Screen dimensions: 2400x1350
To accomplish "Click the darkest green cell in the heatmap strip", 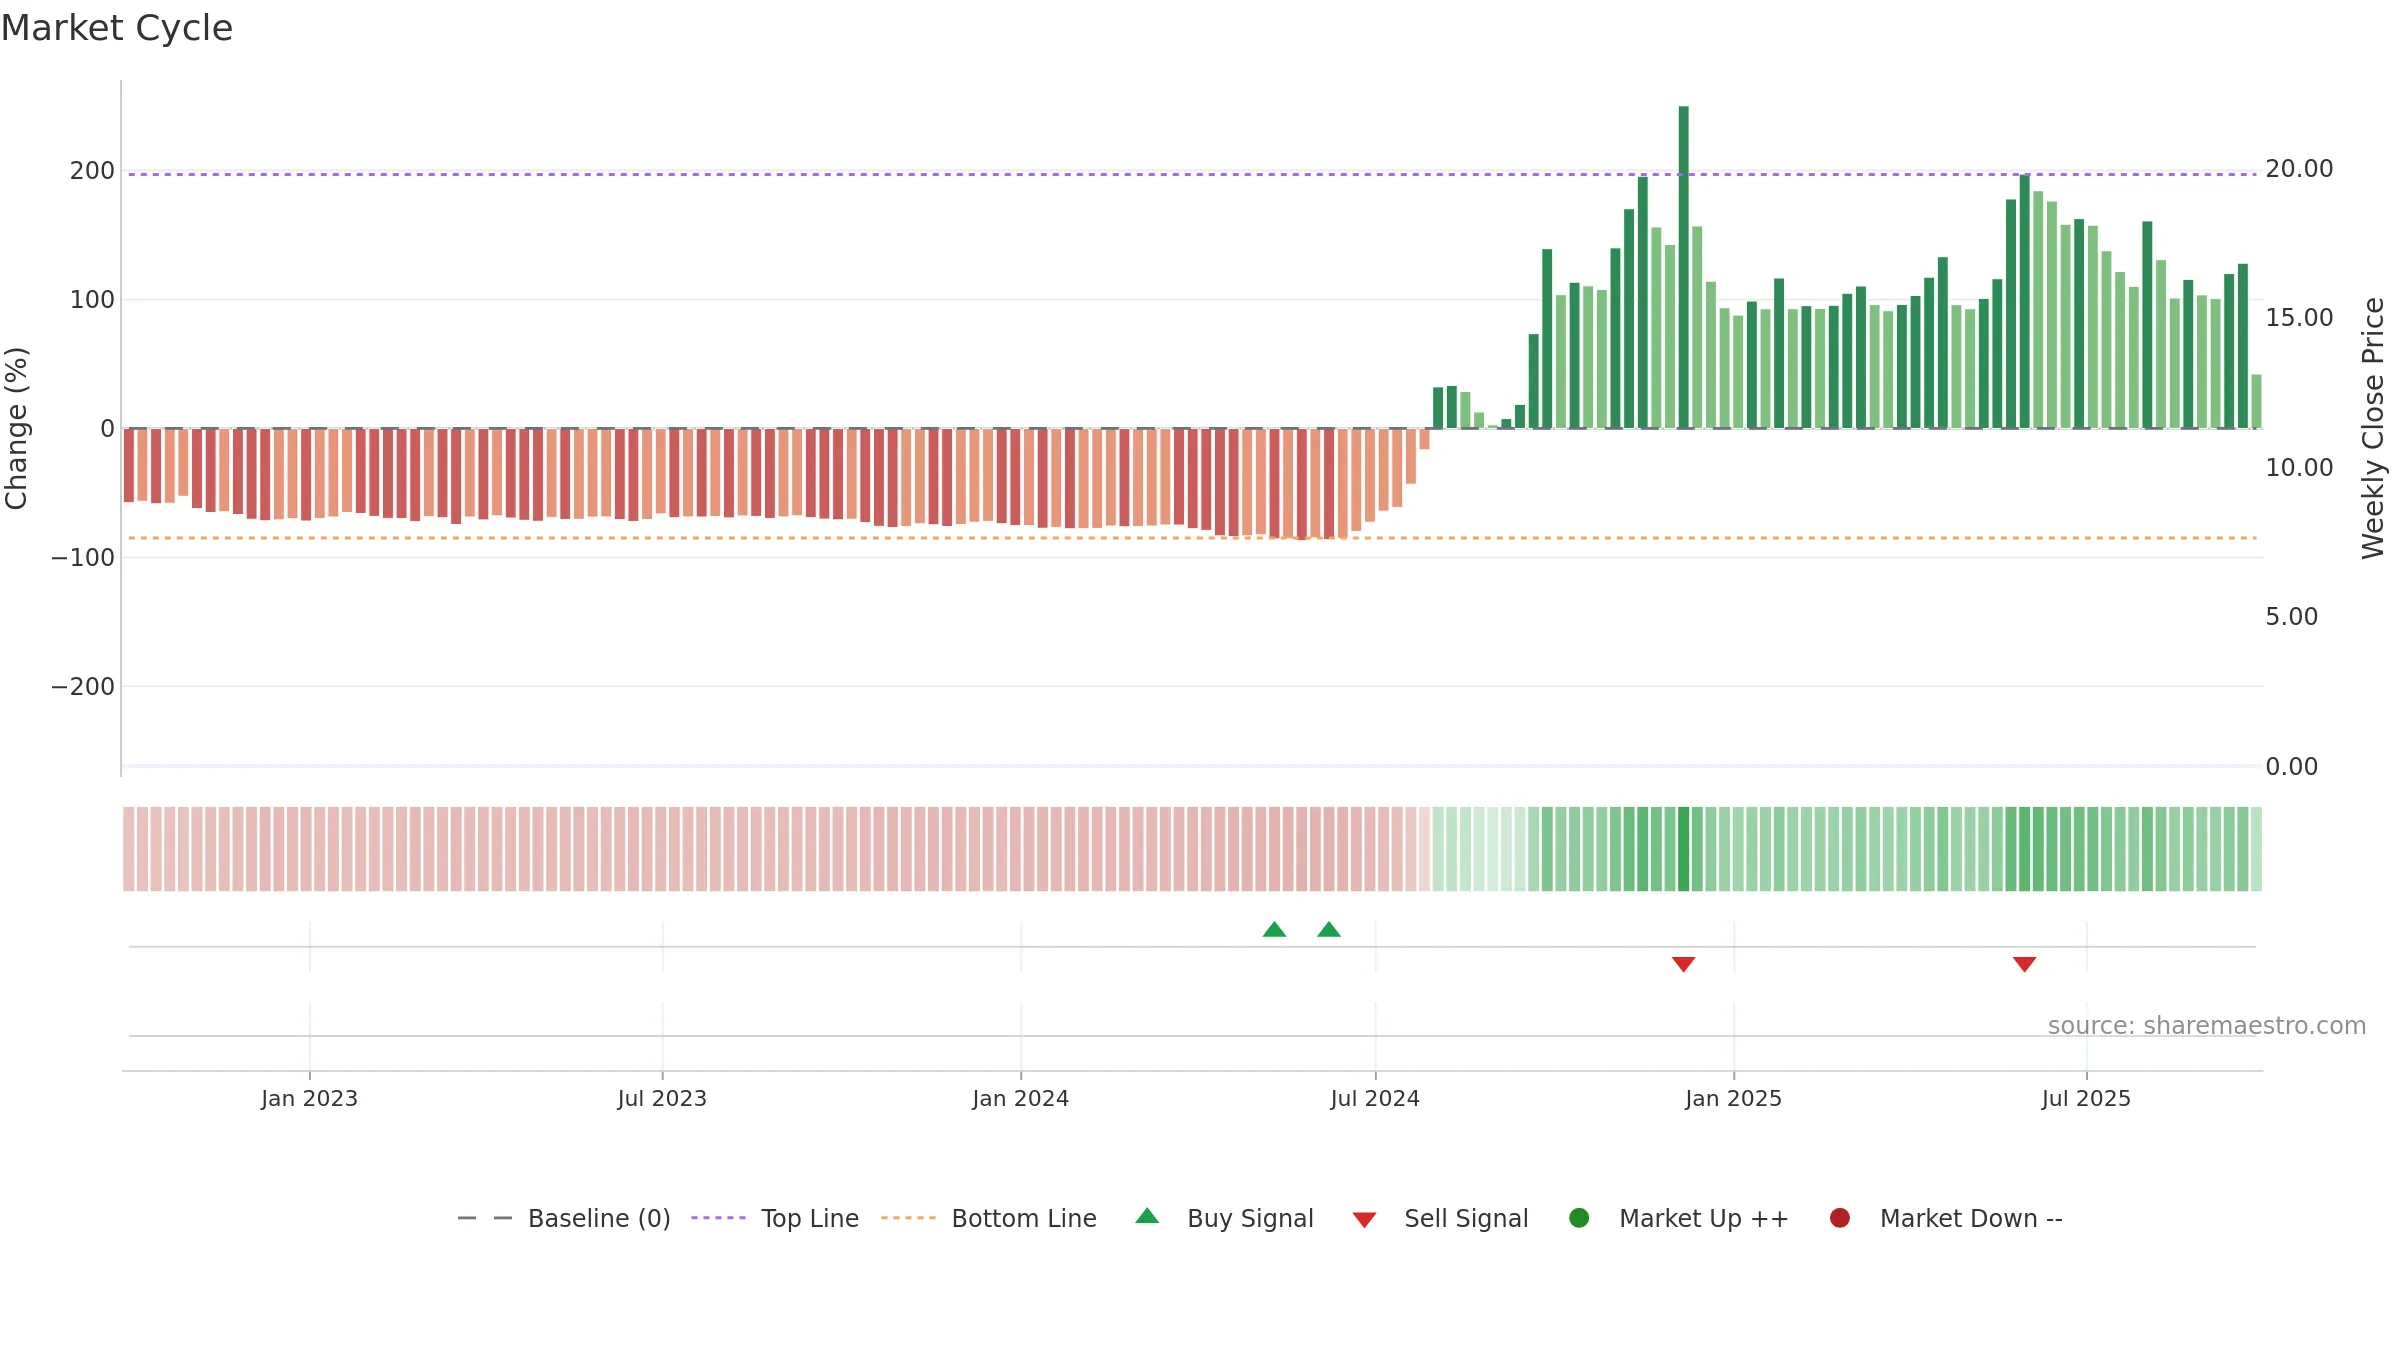I will pos(1684,849).
